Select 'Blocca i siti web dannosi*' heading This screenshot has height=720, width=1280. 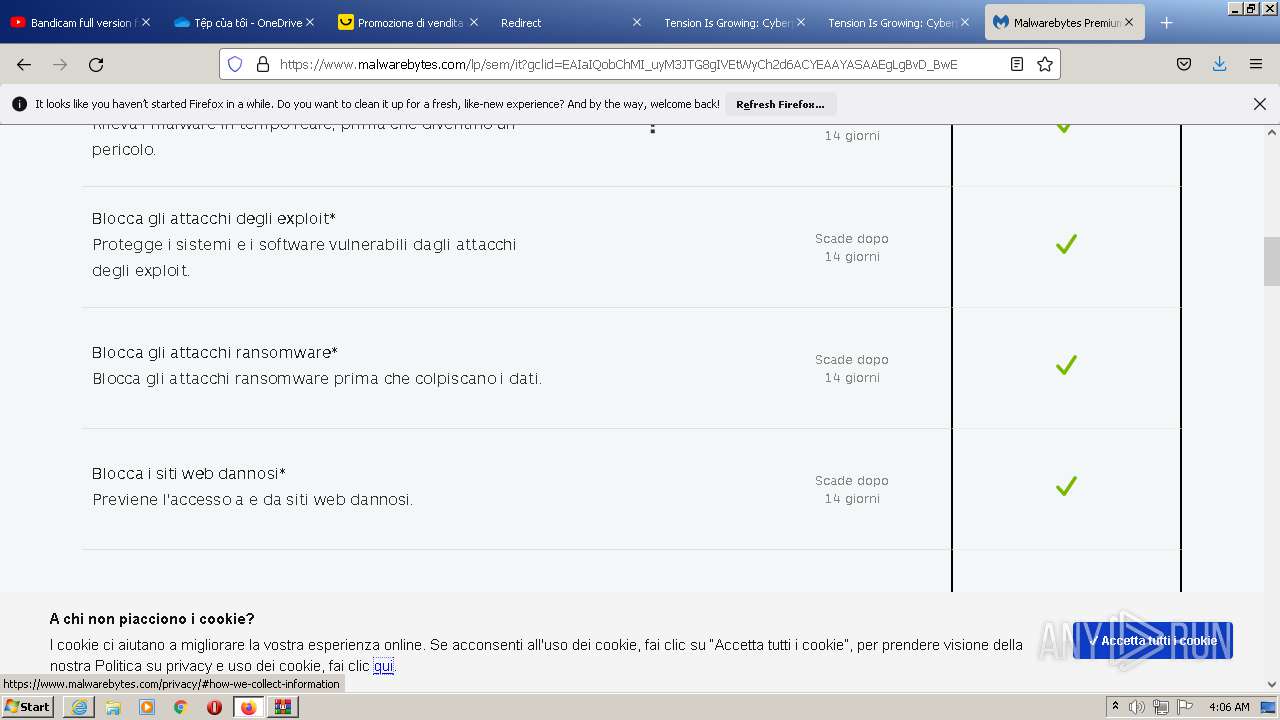(x=189, y=473)
